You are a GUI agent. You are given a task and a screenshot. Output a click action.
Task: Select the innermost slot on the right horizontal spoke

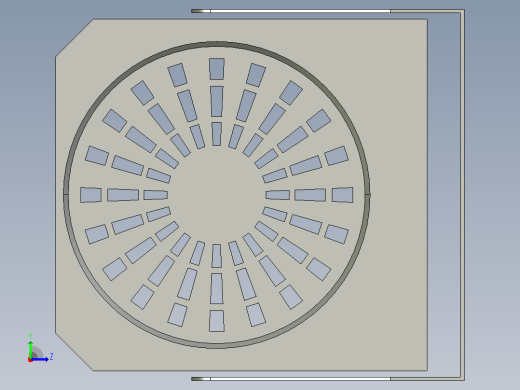[278, 195]
